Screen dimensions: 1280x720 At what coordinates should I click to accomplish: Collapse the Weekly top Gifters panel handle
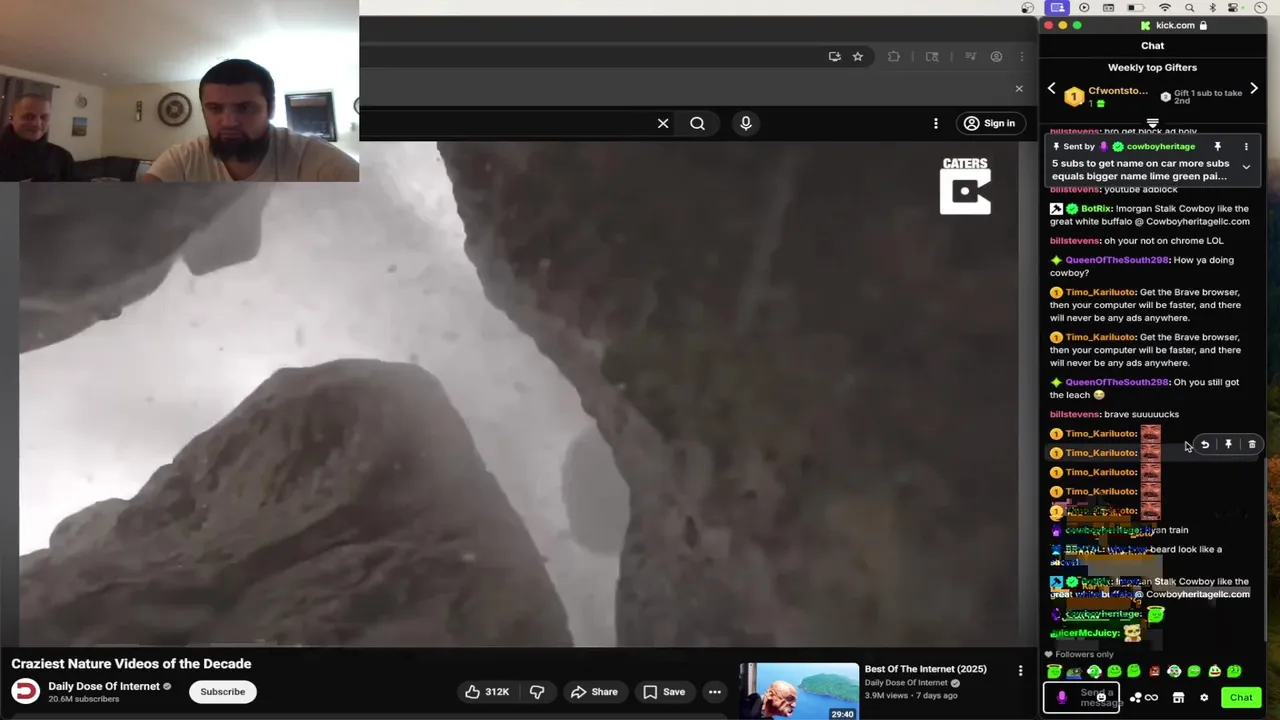pyautogui.click(x=1152, y=124)
